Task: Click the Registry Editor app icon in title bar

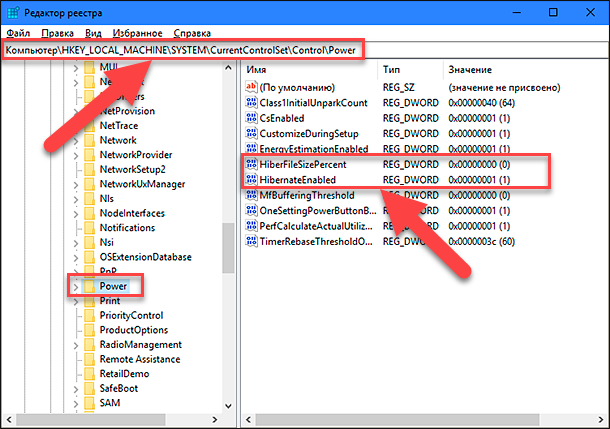Action: pyautogui.click(x=12, y=12)
